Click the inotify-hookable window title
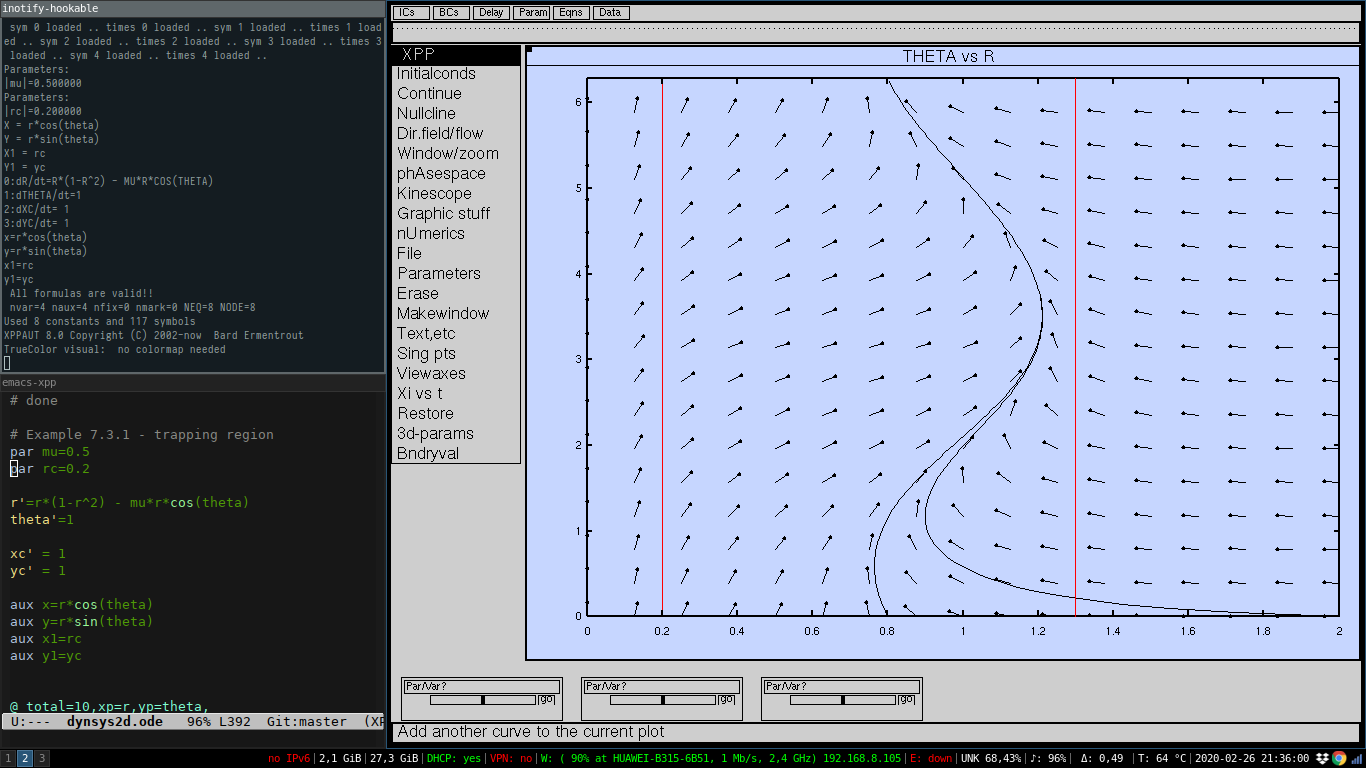 51,8
